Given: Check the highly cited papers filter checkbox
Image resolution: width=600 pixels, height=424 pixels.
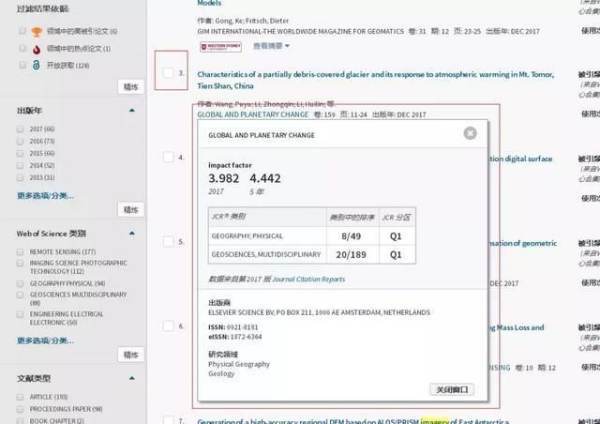Looking at the screenshot, I should (22, 31).
